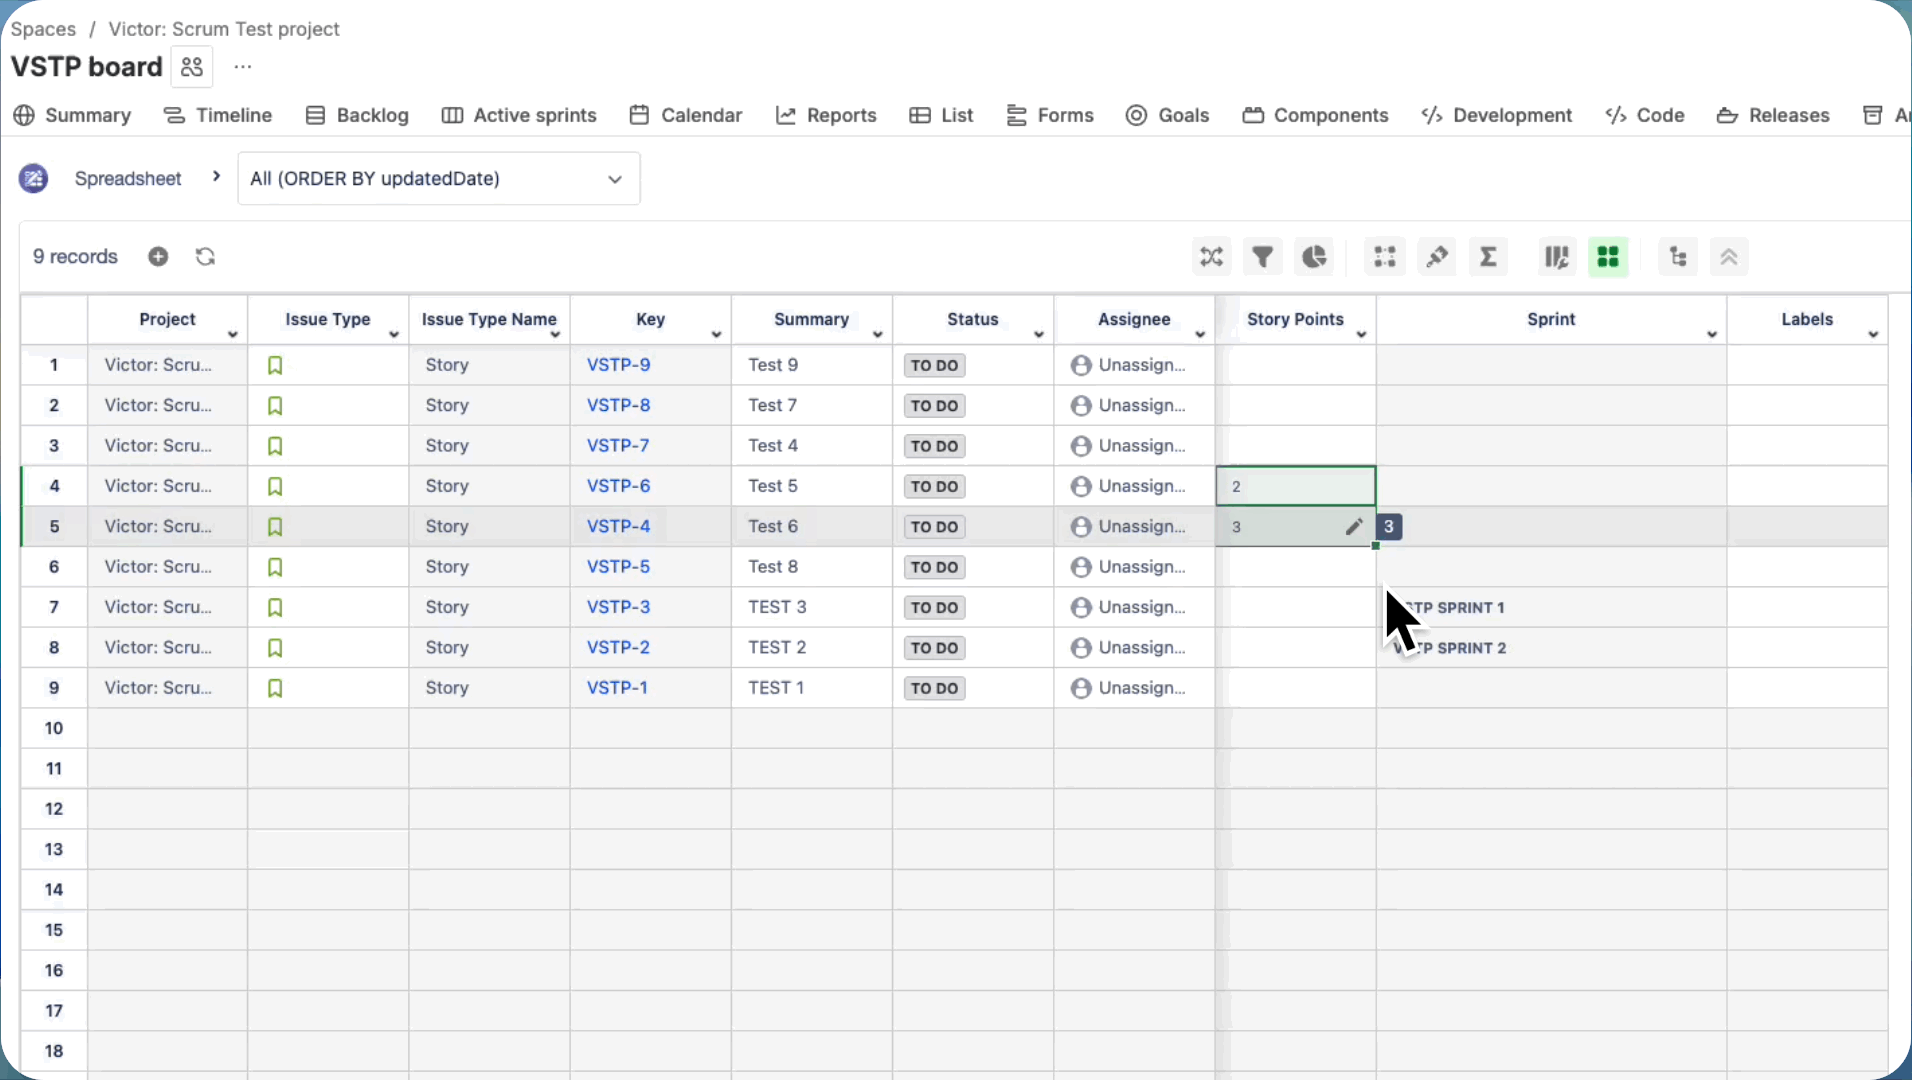The image size is (1912, 1080).
Task: Open the column settings icon
Action: (x=1557, y=256)
